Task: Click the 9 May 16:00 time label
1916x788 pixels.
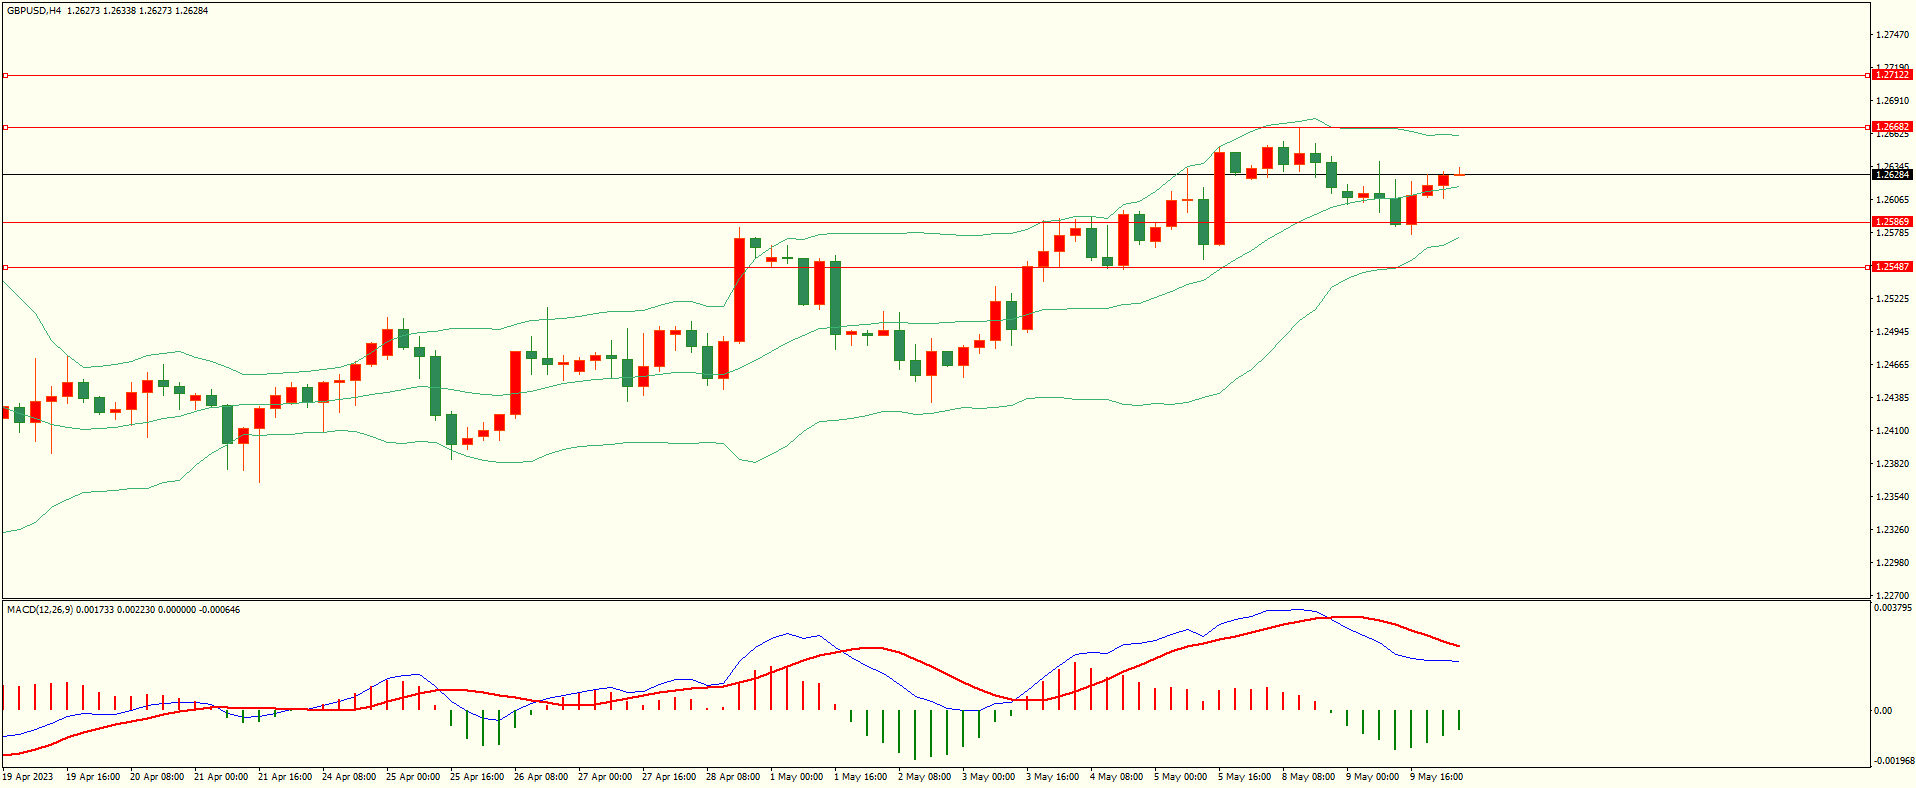Action: point(1437,777)
